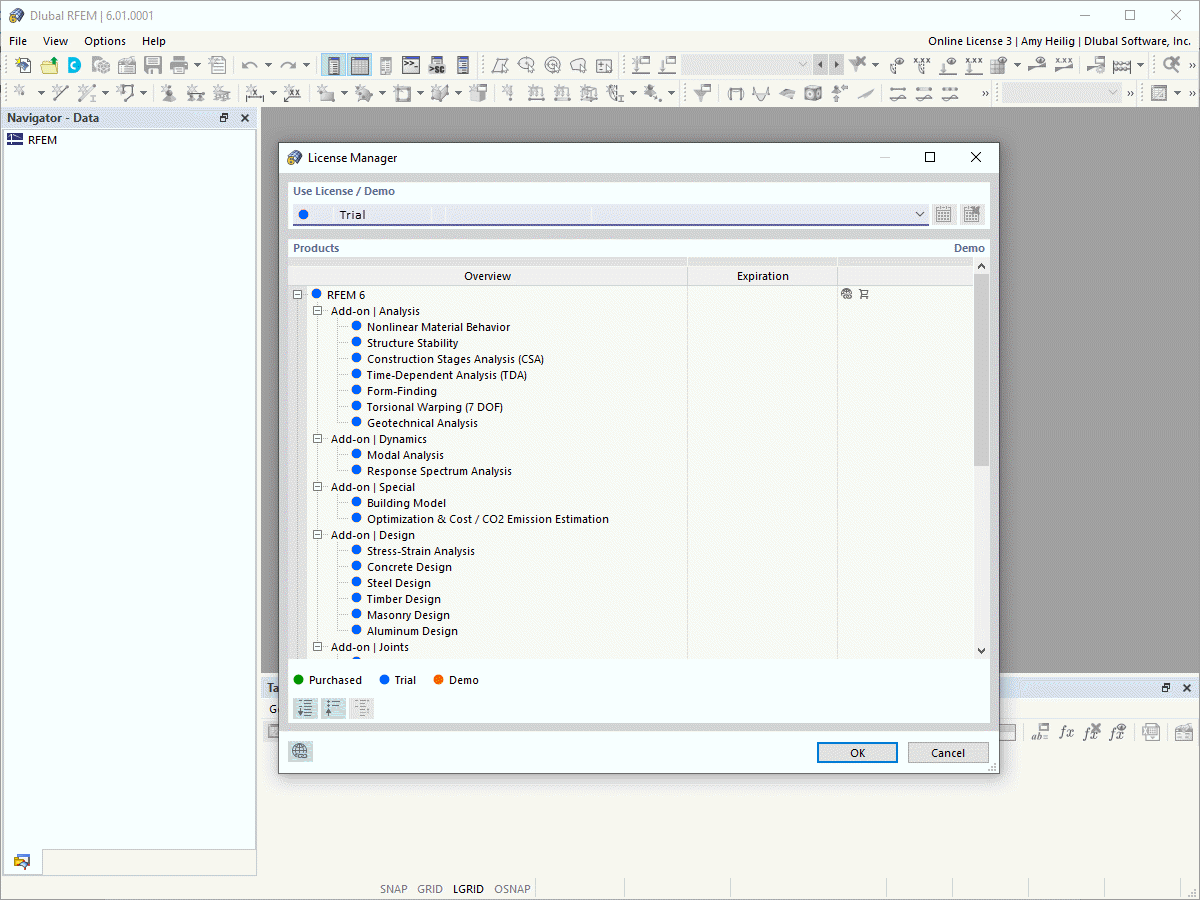Click the globe icon next to RFEM 6
Screen dimensions: 1200x900
pyautogui.click(x=845, y=293)
